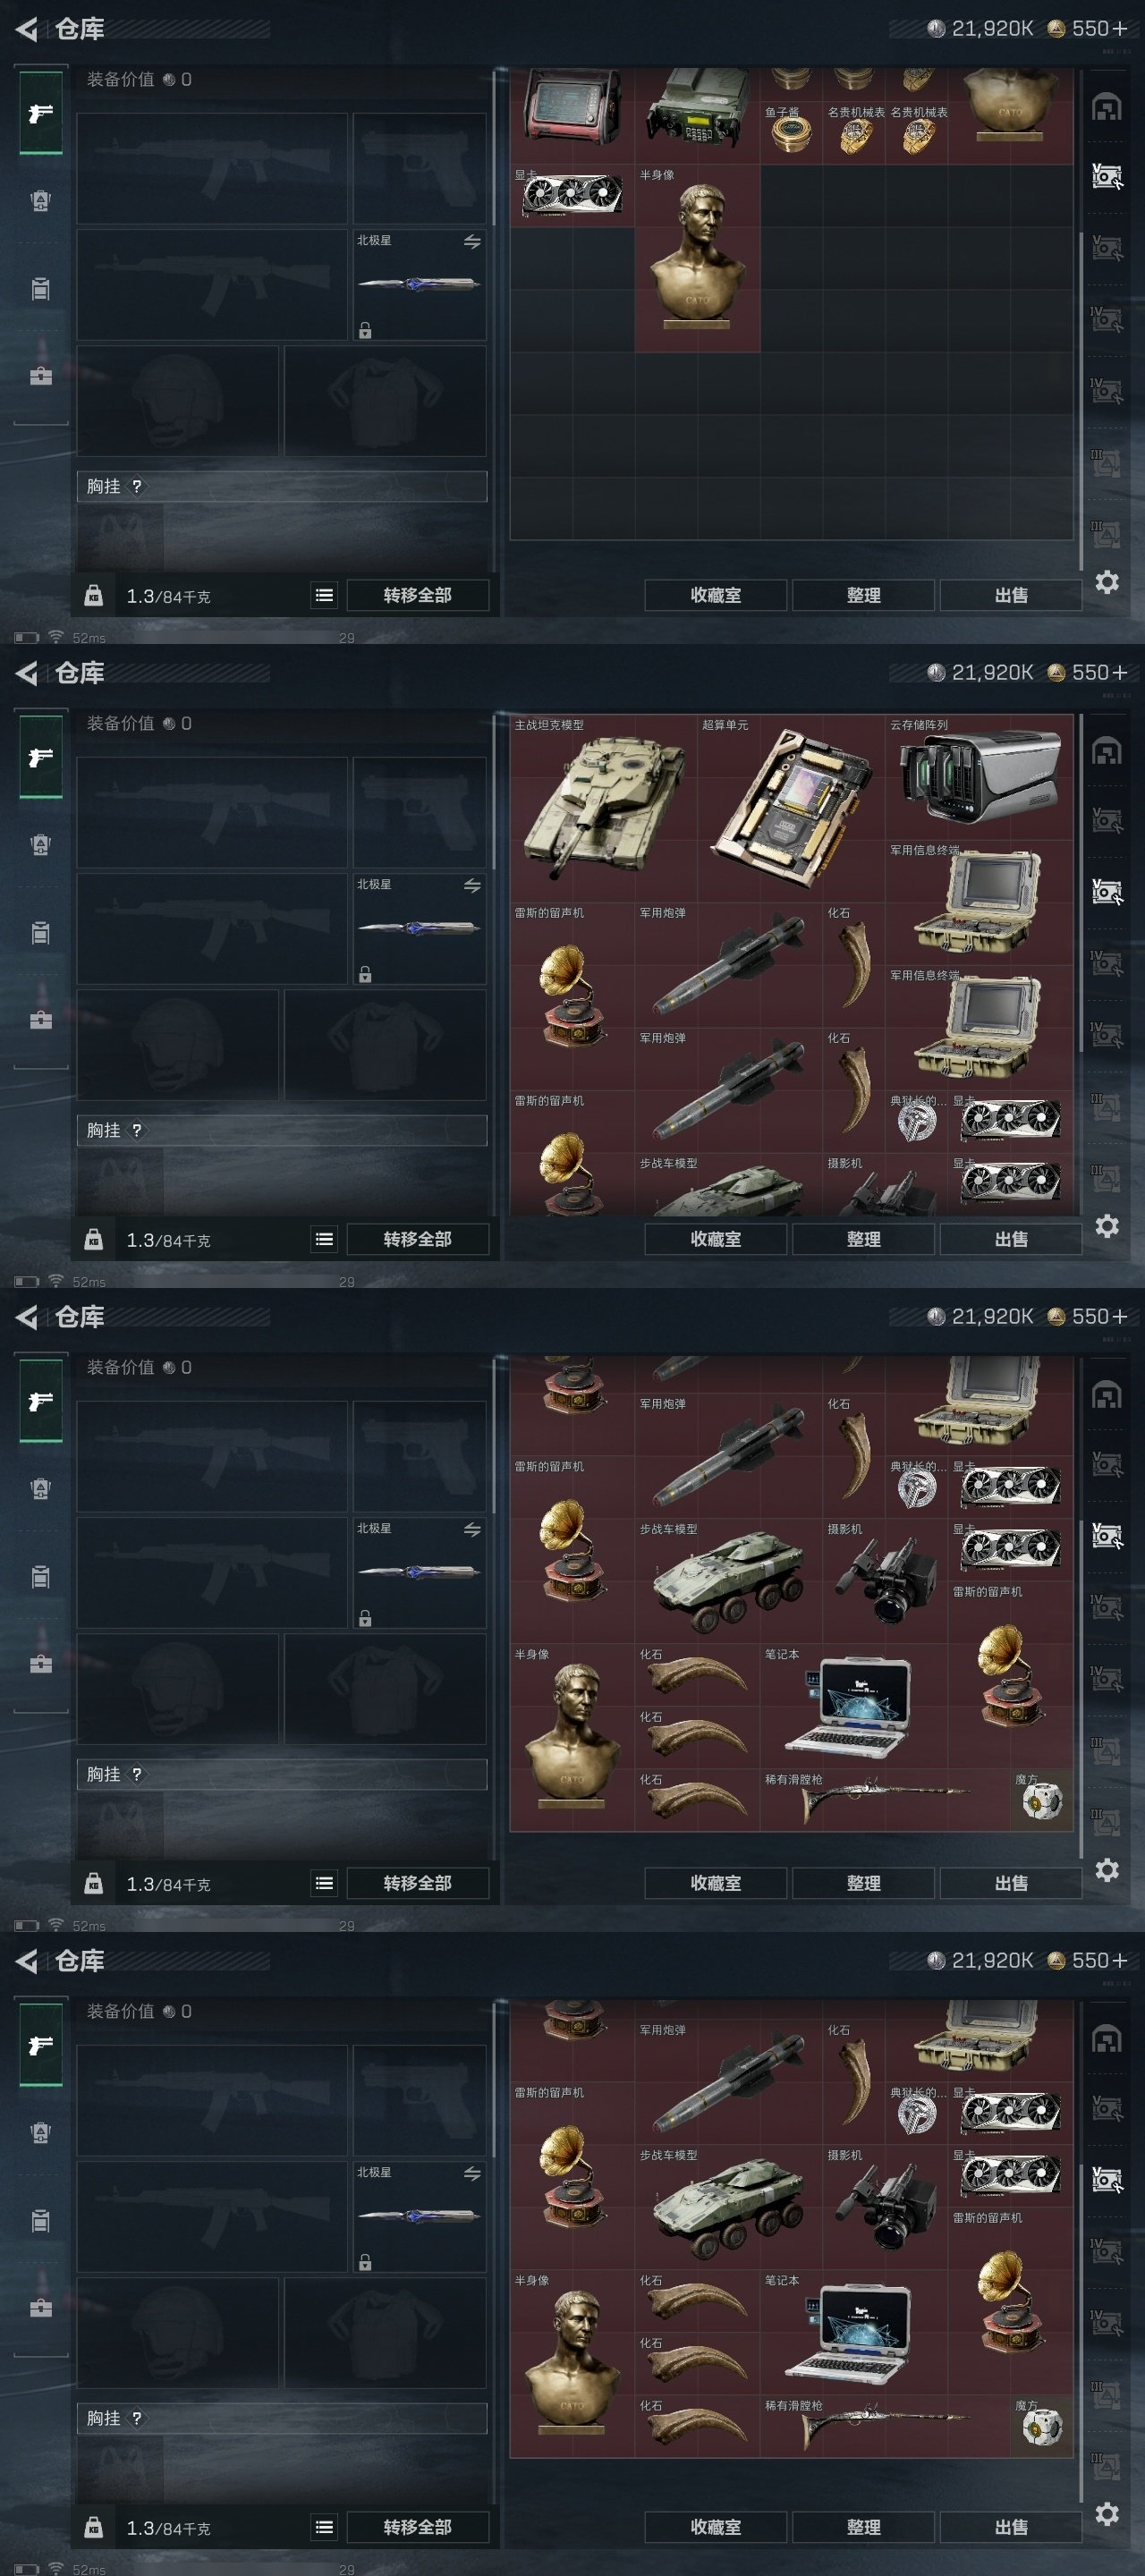
Task: Open settings gear in the topmost warehouse view
Action: pyautogui.click(x=1107, y=582)
